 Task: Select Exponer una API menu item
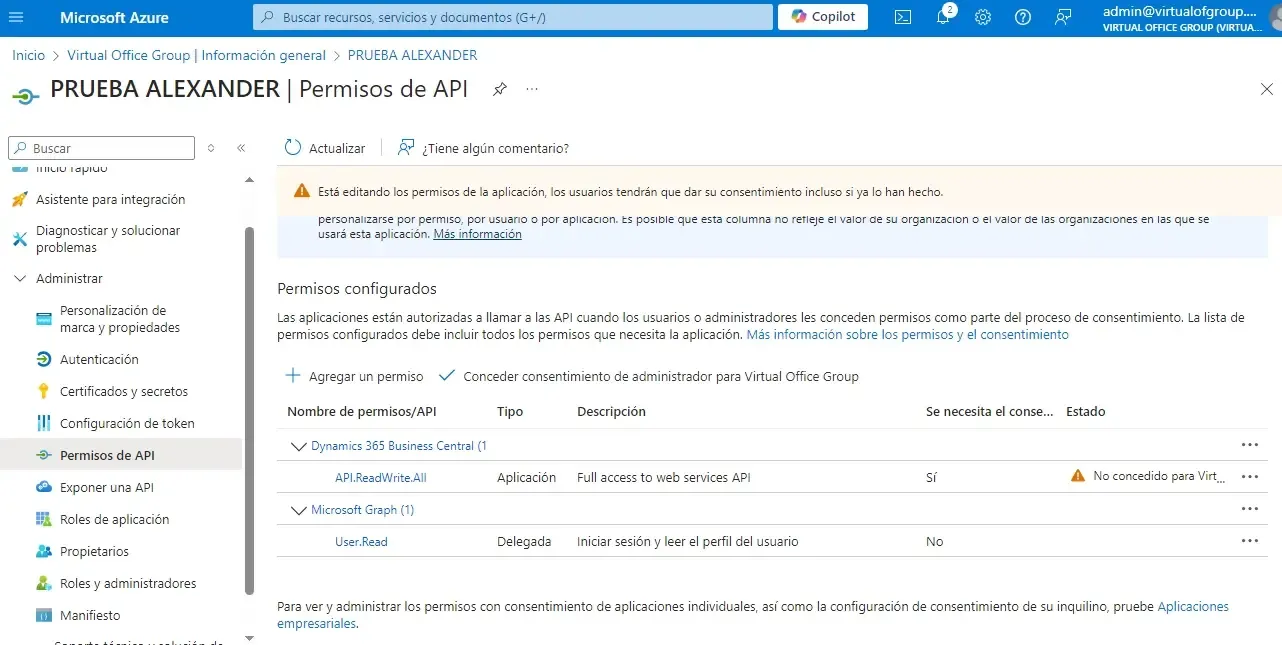coord(107,487)
